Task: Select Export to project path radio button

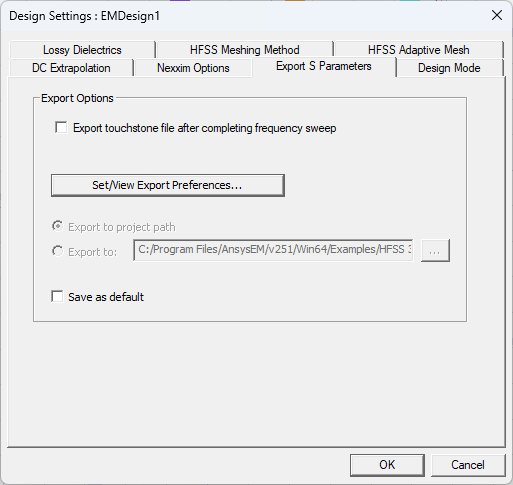Action: (x=57, y=226)
